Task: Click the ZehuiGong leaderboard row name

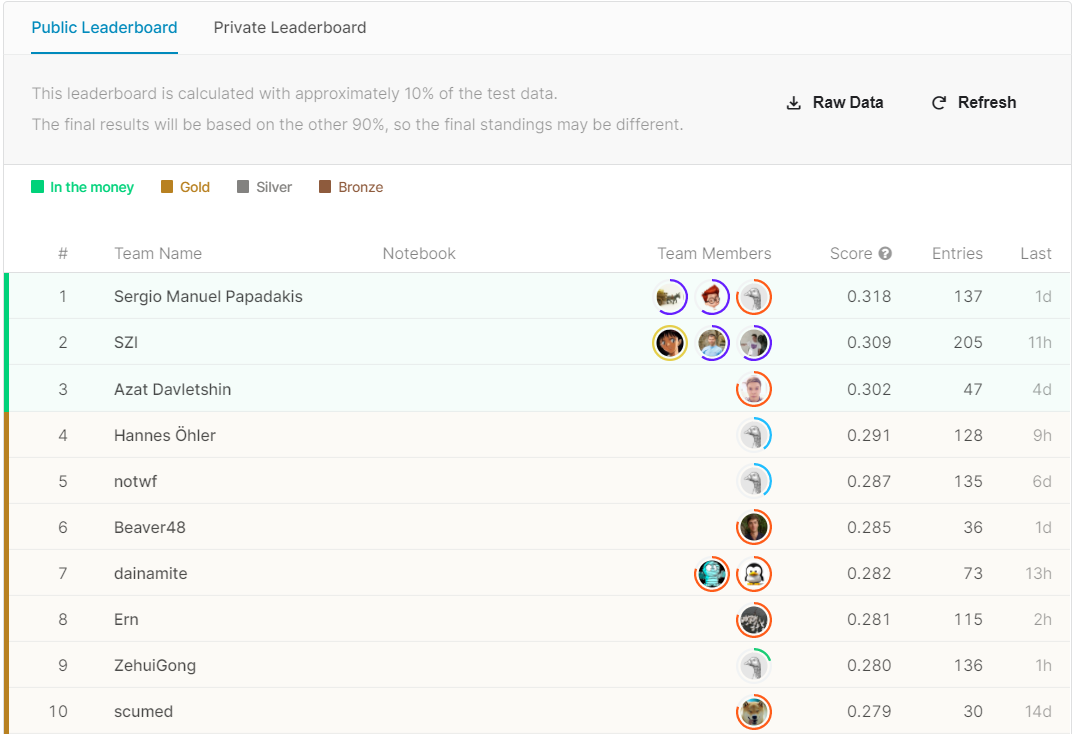Action: tap(155, 666)
